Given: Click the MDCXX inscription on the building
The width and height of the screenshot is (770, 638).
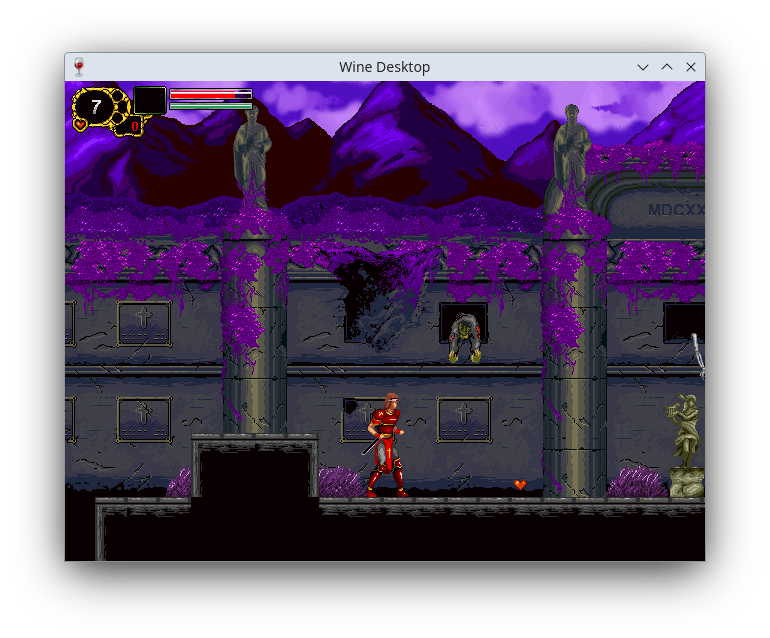Looking at the screenshot, I should click(676, 210).
